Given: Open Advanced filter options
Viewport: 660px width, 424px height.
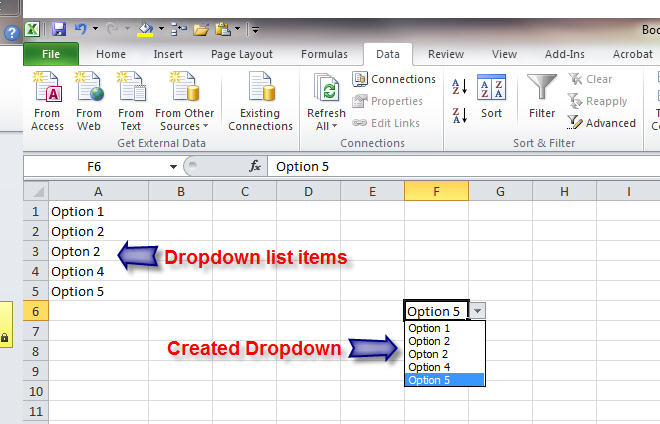Looking at the screenshot, I should click(601, 123).
